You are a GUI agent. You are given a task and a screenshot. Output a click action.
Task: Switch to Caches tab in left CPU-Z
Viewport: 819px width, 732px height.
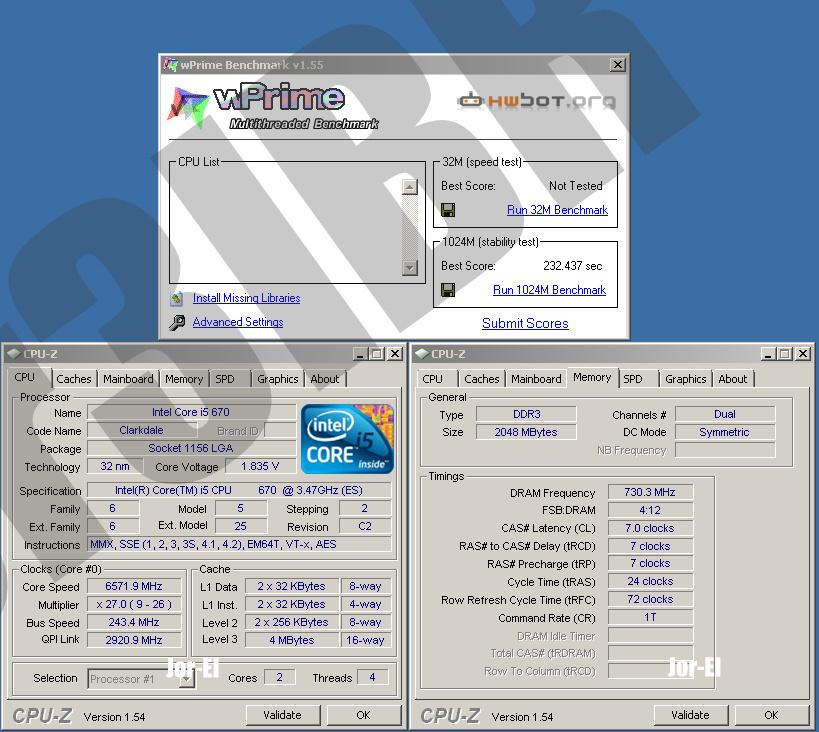click(x=74, y=379)
